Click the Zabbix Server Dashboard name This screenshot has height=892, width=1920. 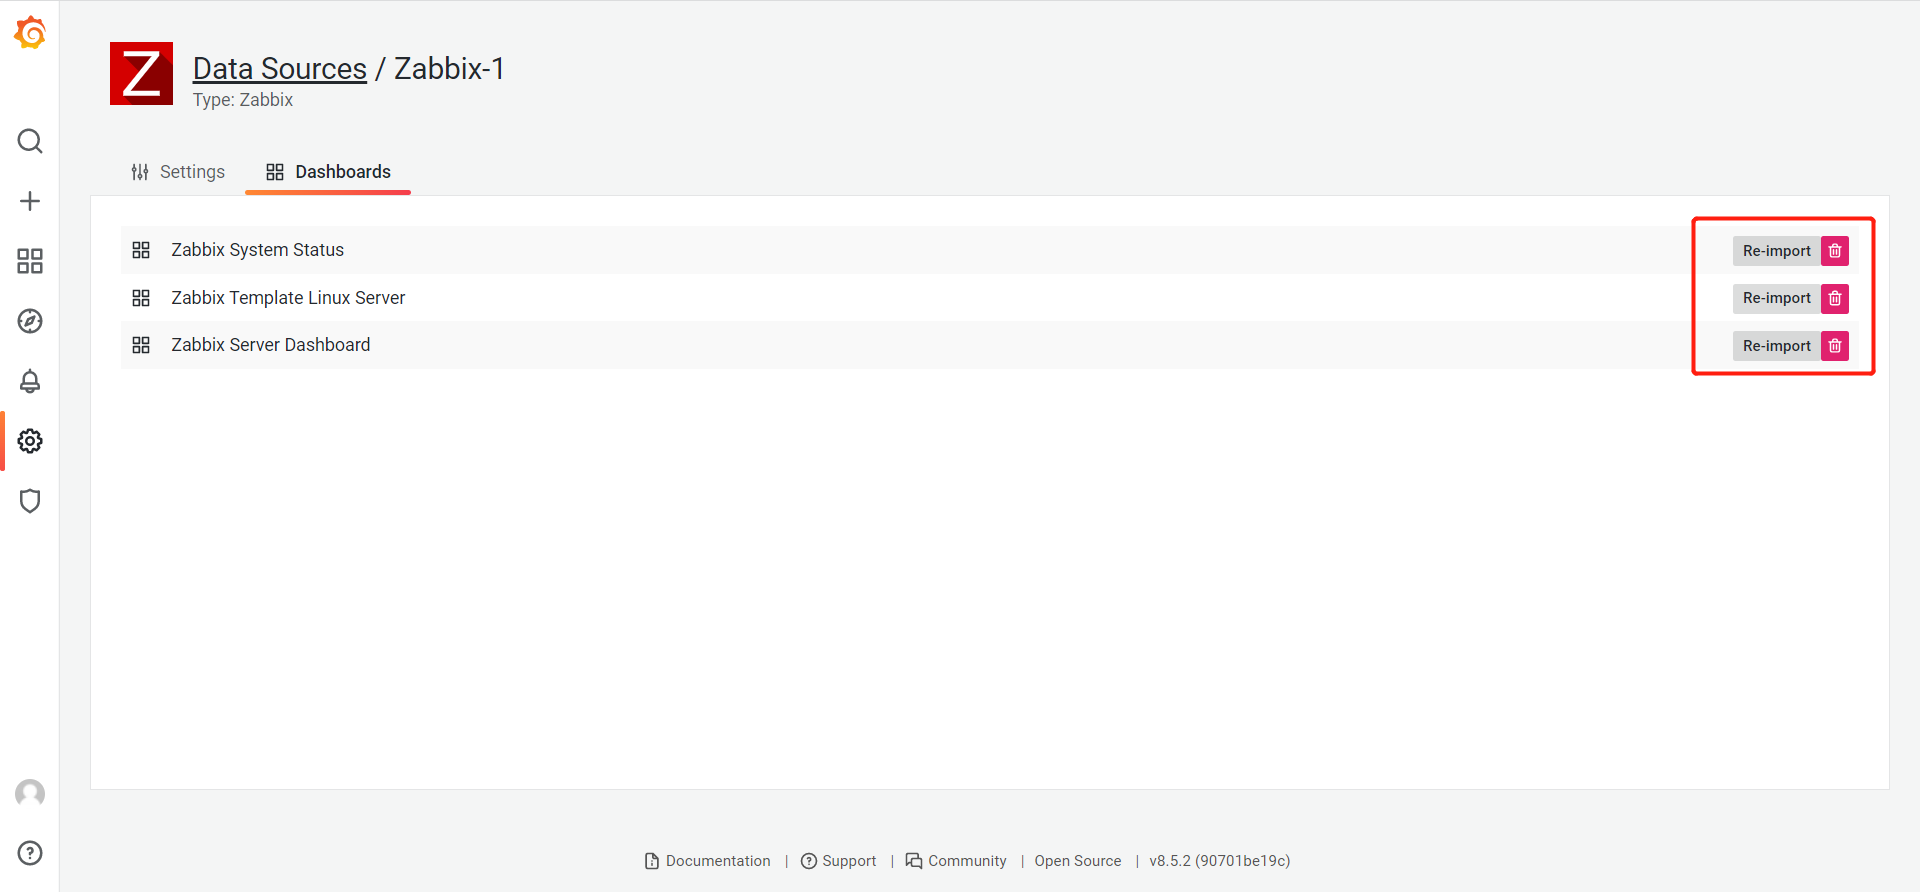click(271, 345)
